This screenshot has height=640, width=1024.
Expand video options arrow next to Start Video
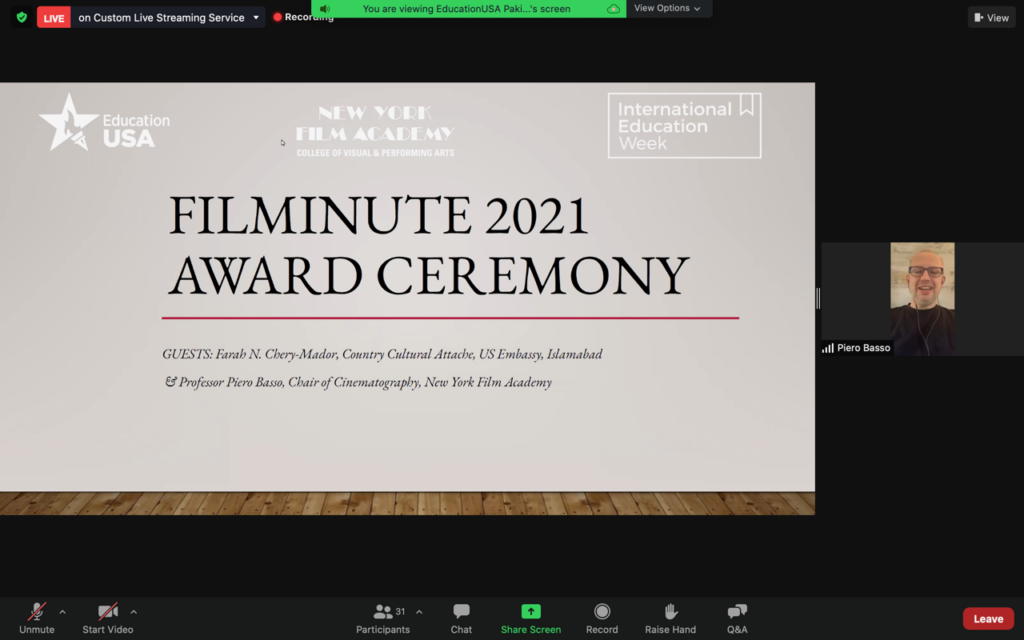coord(133,612)
